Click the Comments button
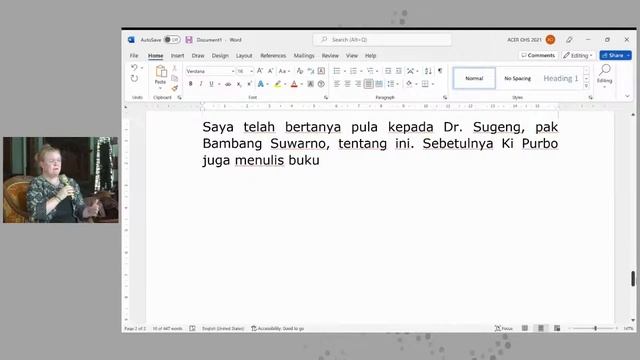 pyautogui.click(x=538, y=56)
